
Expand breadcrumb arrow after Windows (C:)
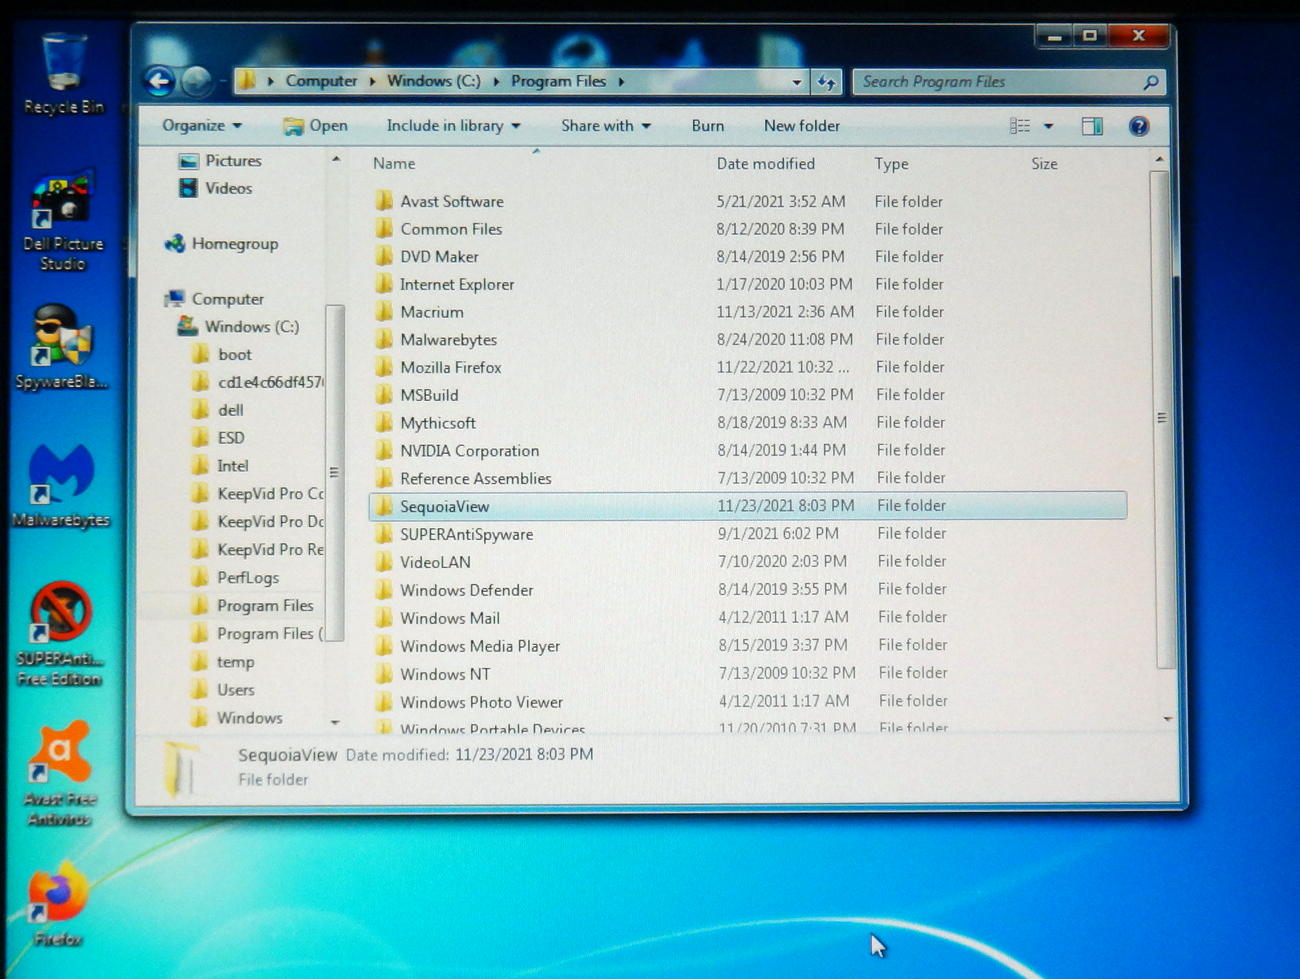tap(496, 82)
